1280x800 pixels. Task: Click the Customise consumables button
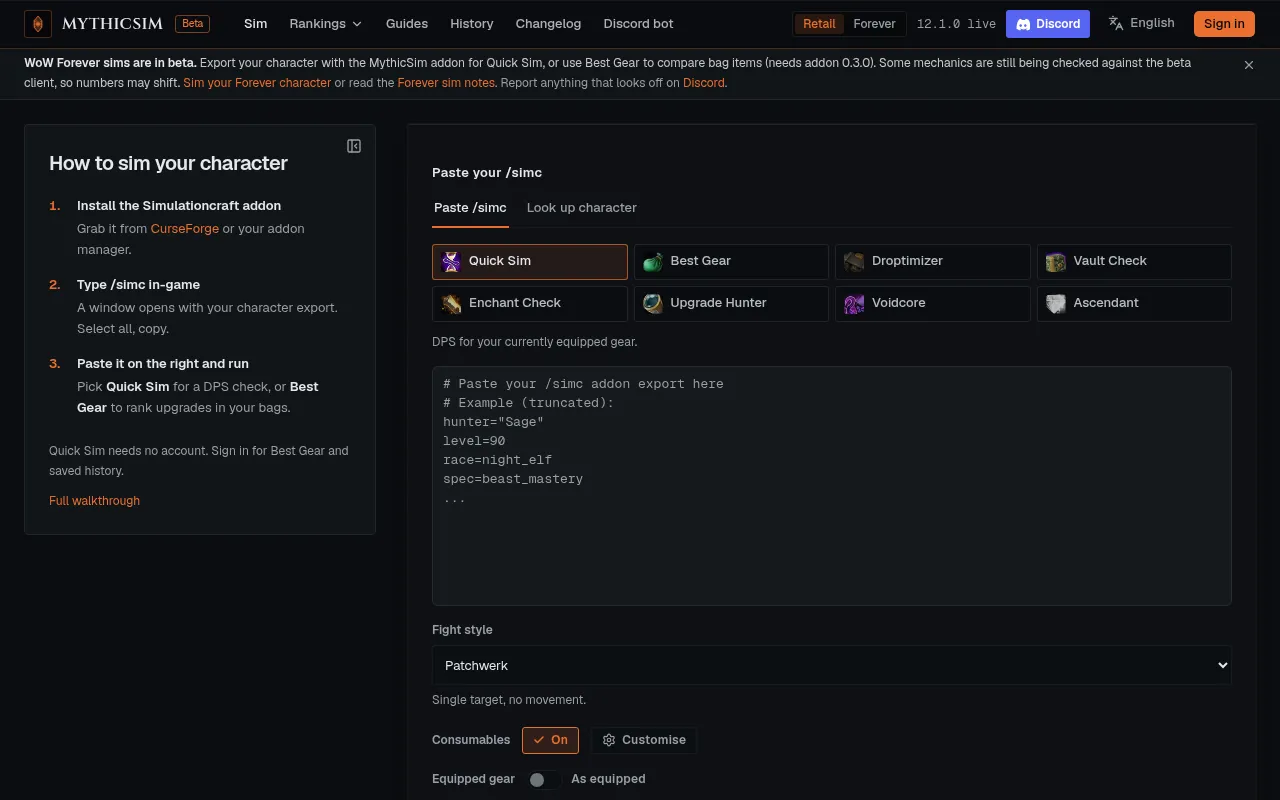pos(644,740)
